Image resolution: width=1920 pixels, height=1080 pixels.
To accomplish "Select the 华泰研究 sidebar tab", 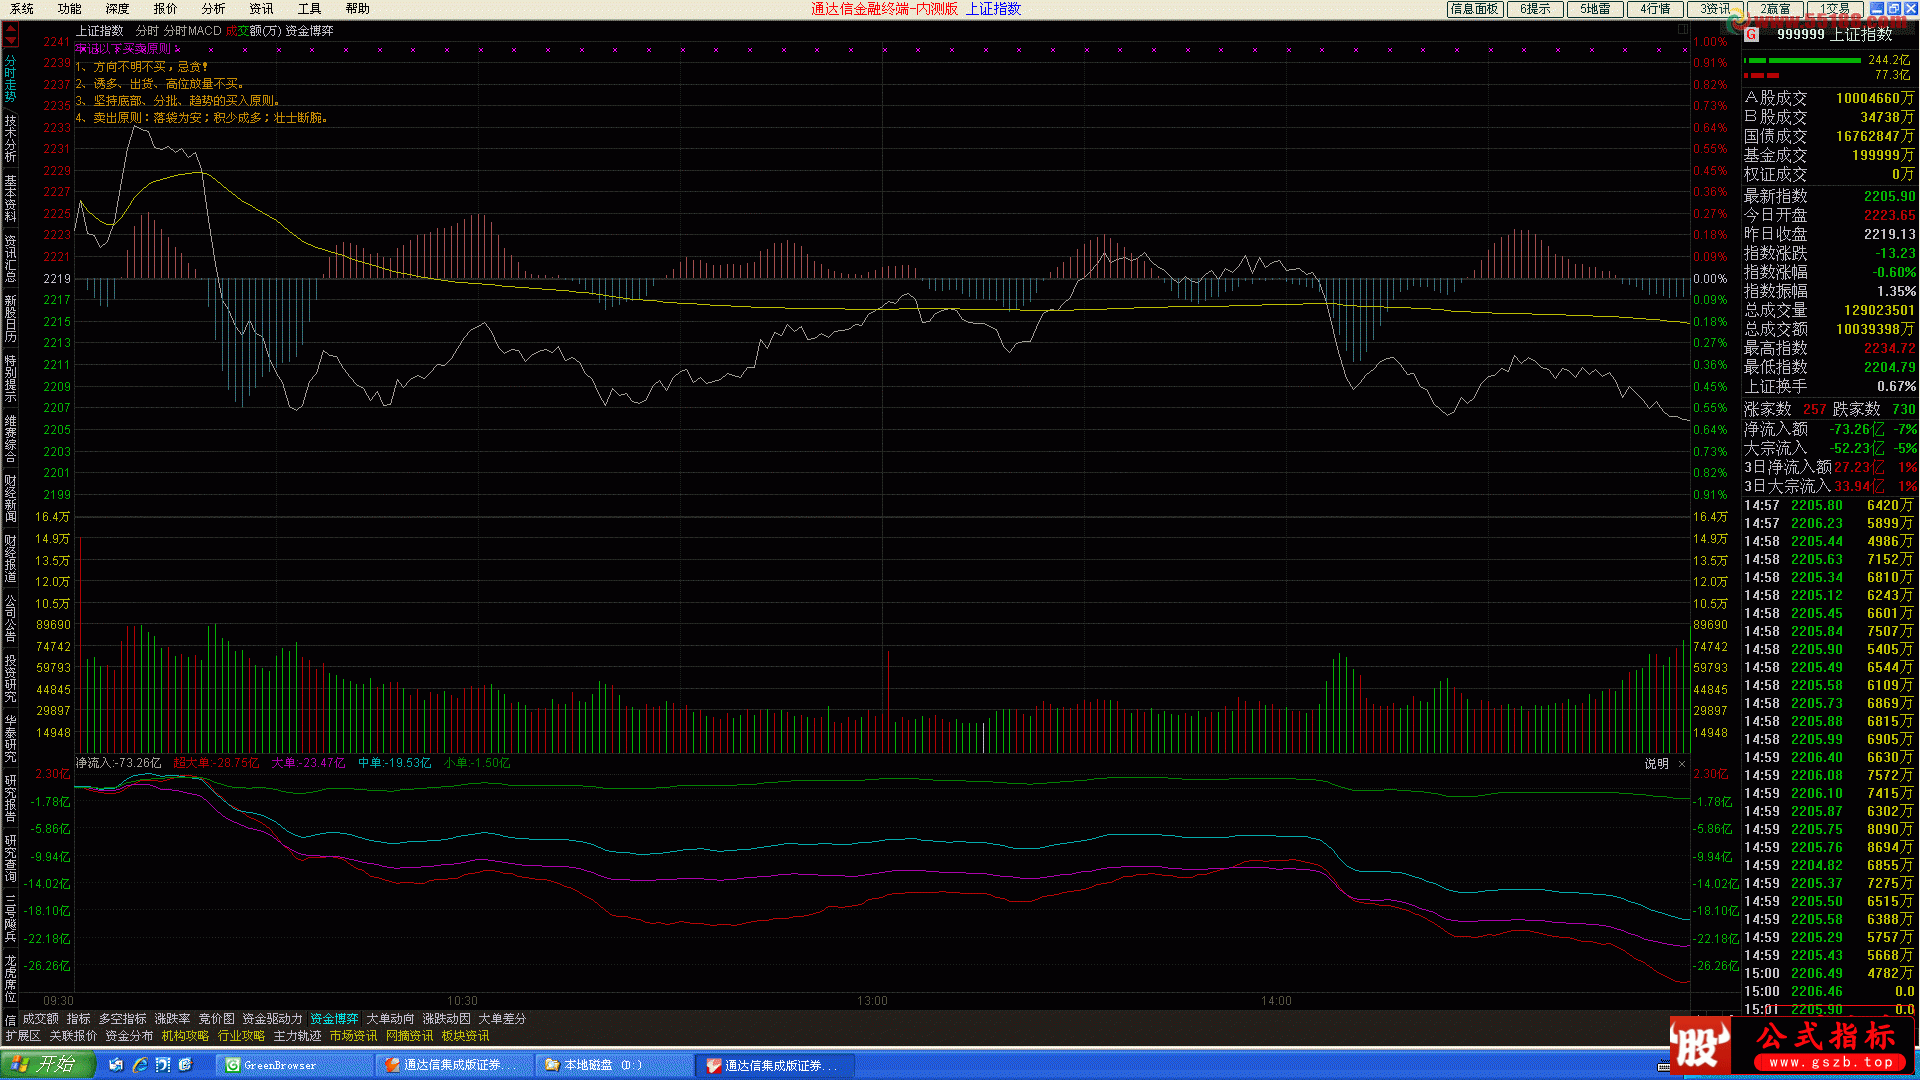I will pyautogui.click(x=10, y=738).
